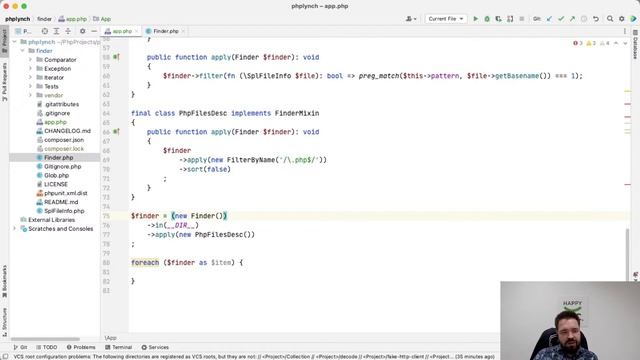Expand the Exception folder
This screenshot has height=360, width=640.
click(x=30, y=69)
